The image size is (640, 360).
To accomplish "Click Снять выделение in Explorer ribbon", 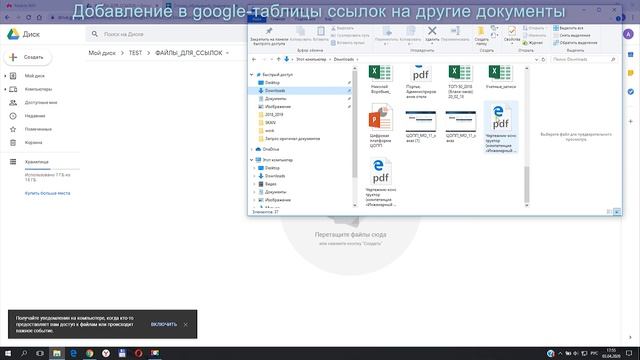I will click(x=571, y=36).
